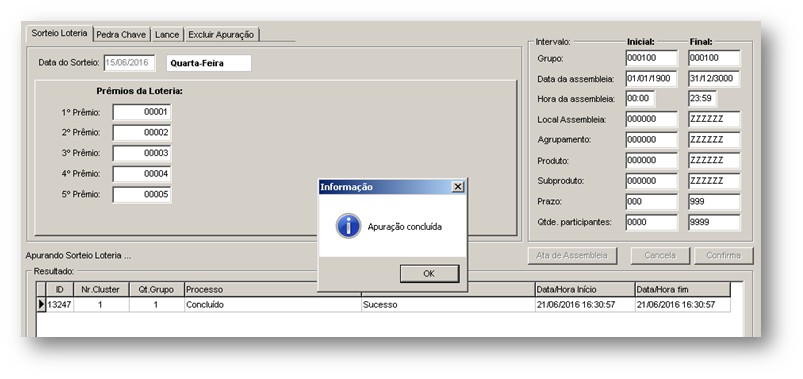Click the Cancela button
This screenshot has height=379, width=803.
(x=660, y=255)
